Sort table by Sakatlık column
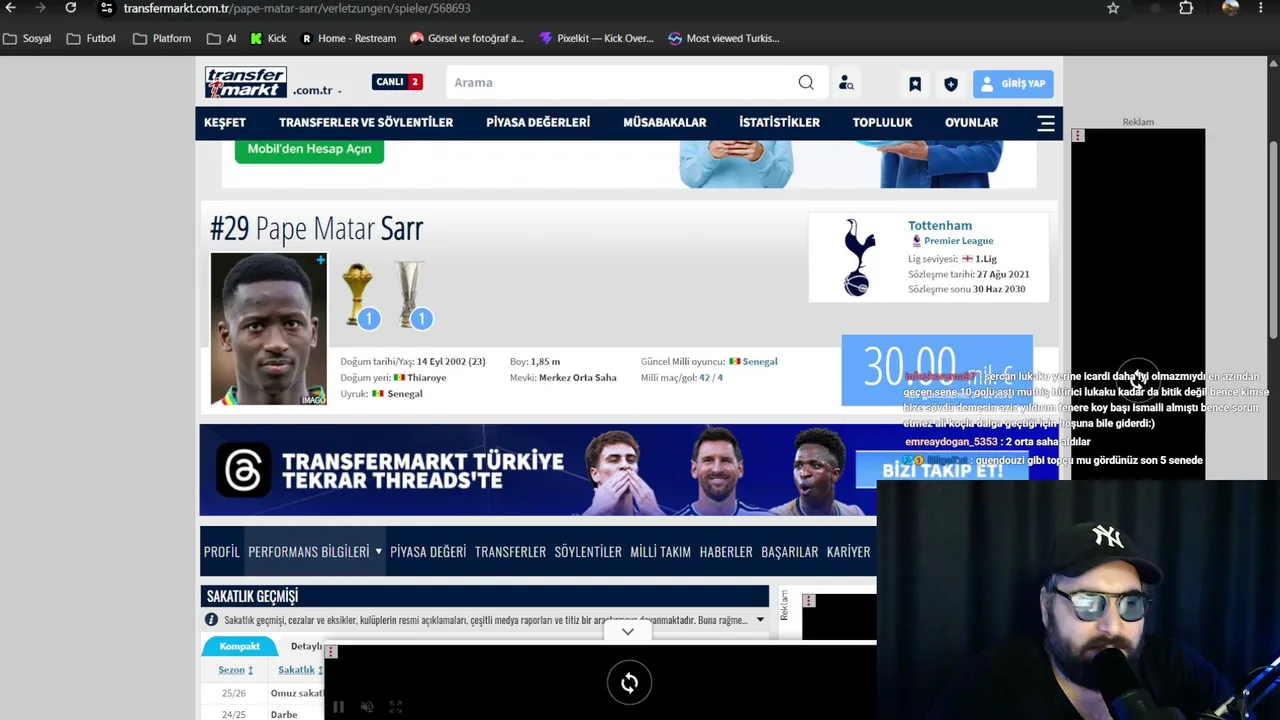 [299, 670]
